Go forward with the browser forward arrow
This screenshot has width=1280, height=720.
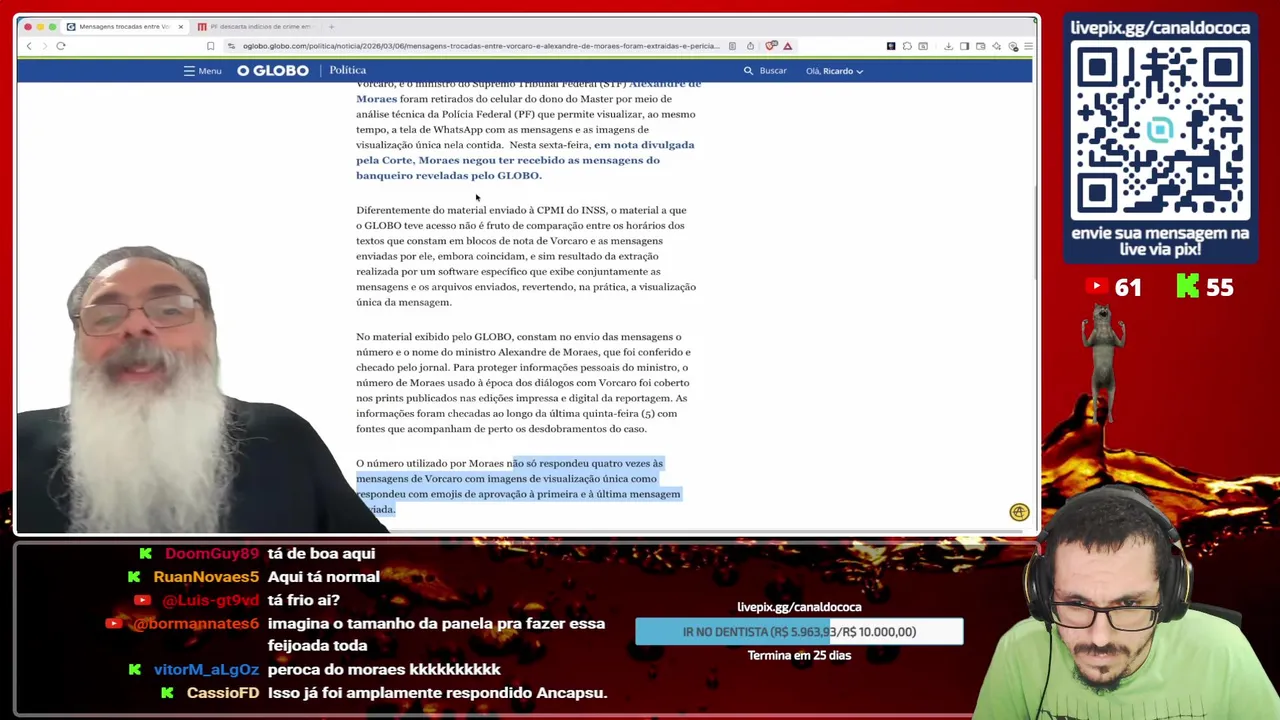pyautogui.click(x=43, y=46)
